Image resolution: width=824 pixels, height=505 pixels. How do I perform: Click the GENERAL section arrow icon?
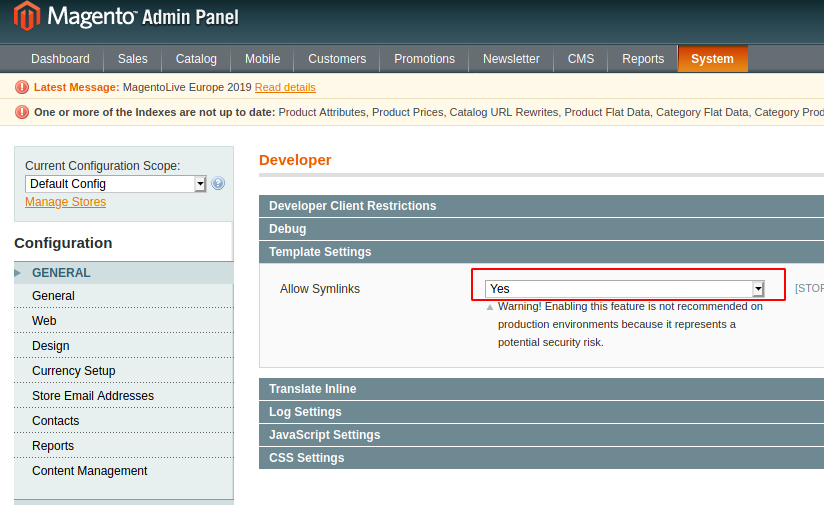point(17,273)
